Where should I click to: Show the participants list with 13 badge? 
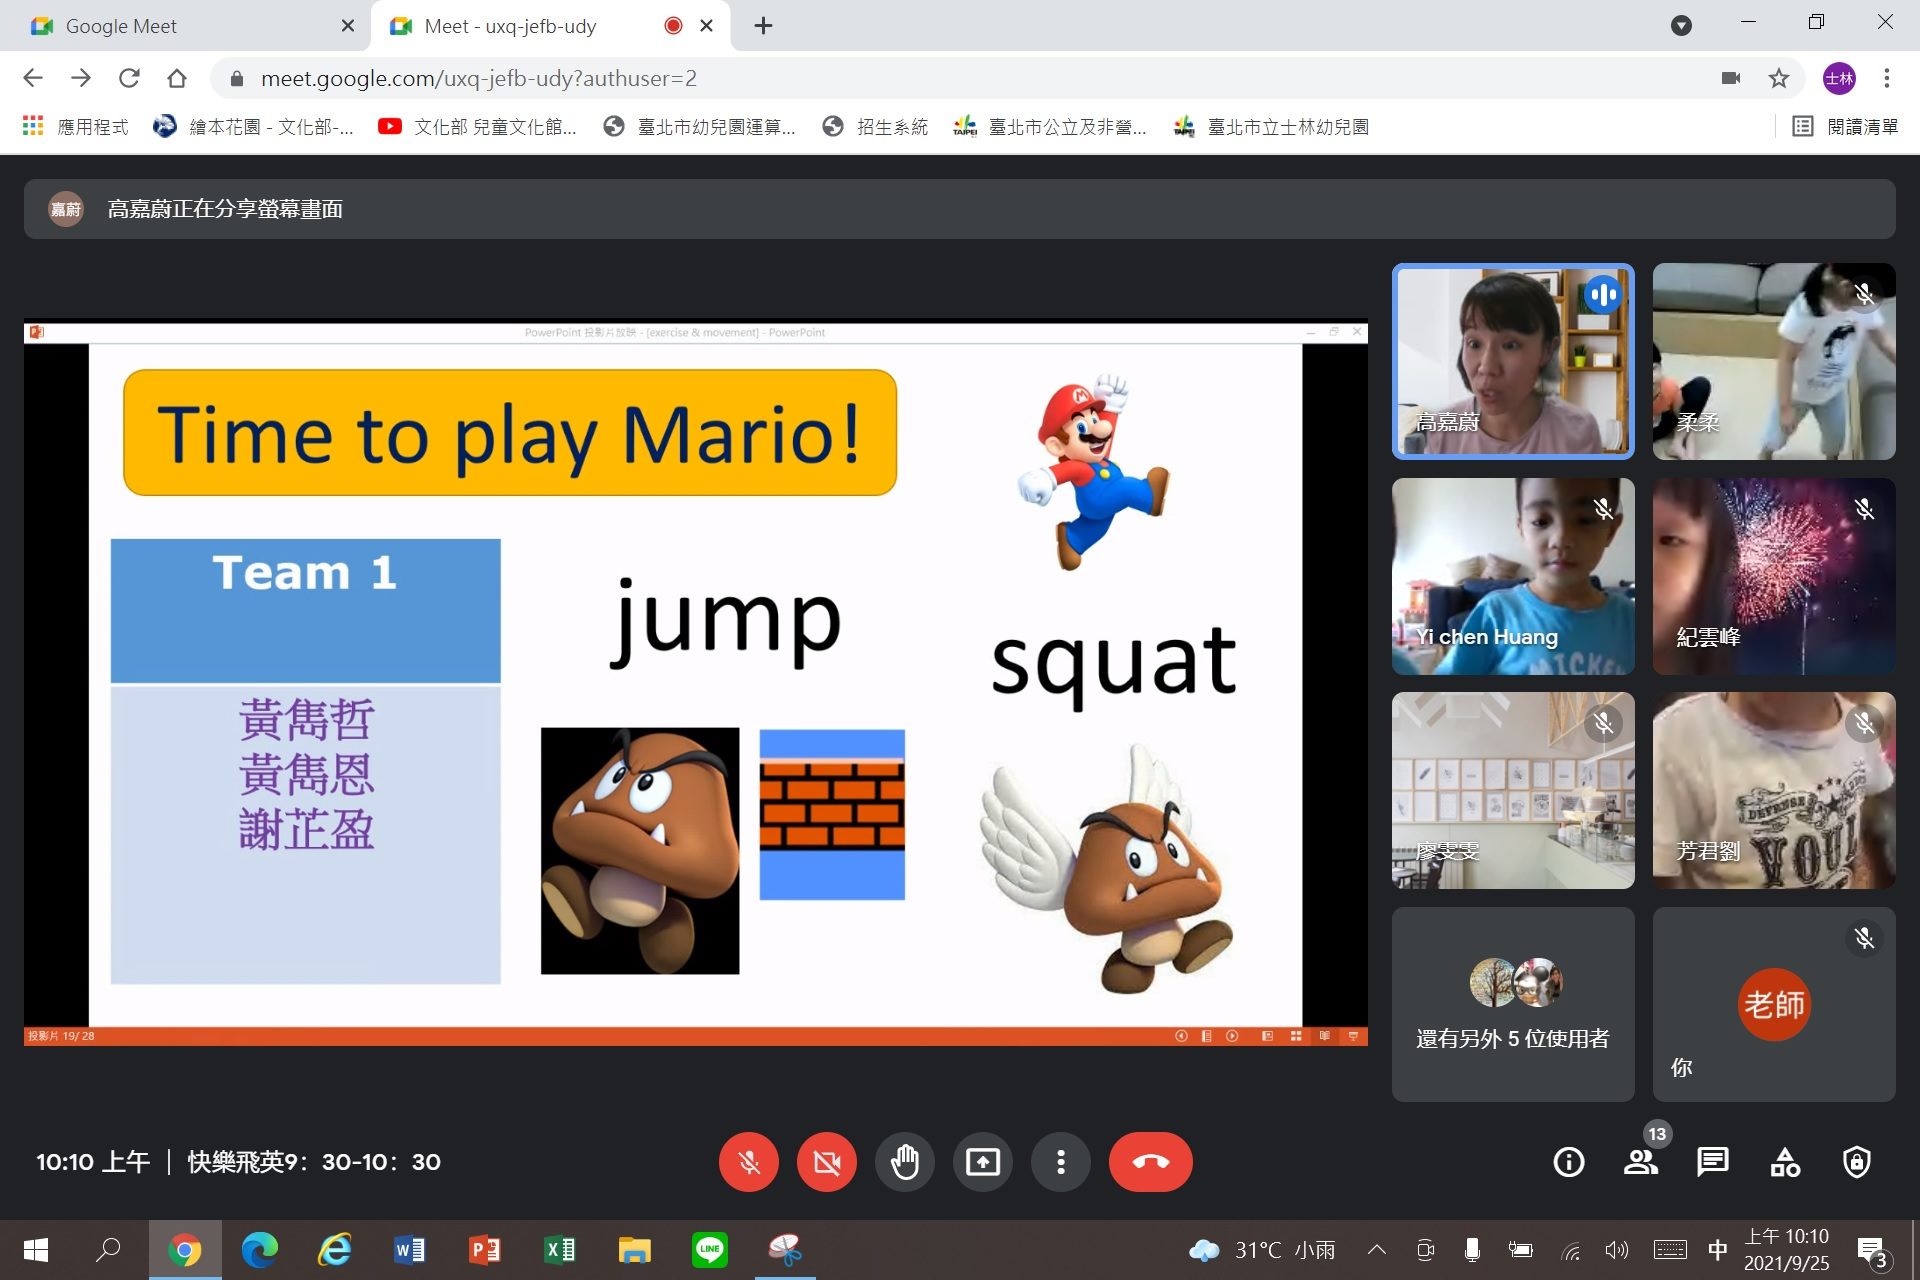coord(1641,1162)
